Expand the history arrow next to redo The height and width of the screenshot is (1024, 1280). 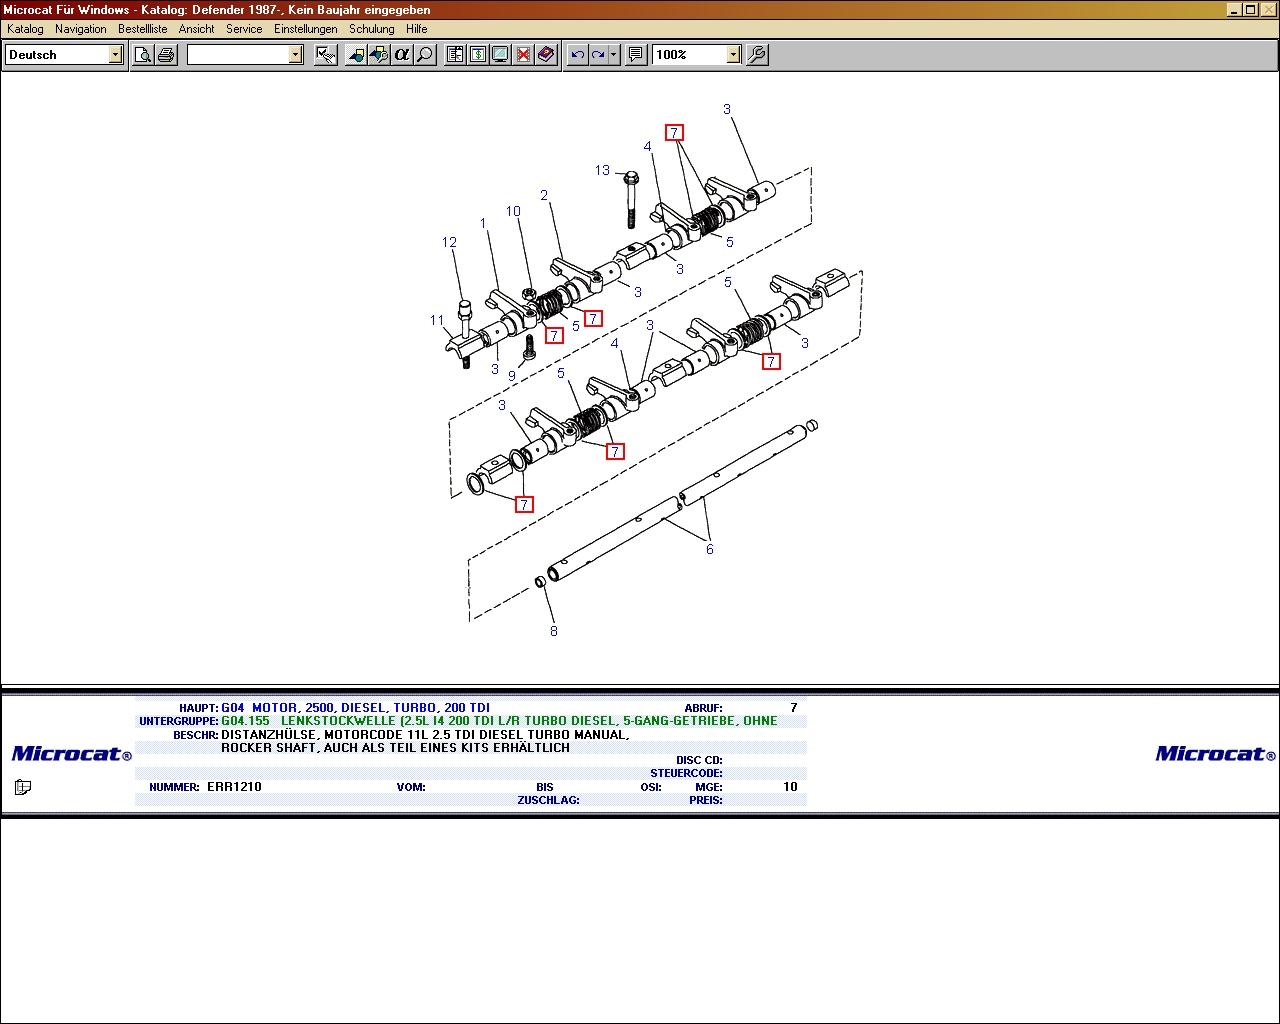click(614, 54)
